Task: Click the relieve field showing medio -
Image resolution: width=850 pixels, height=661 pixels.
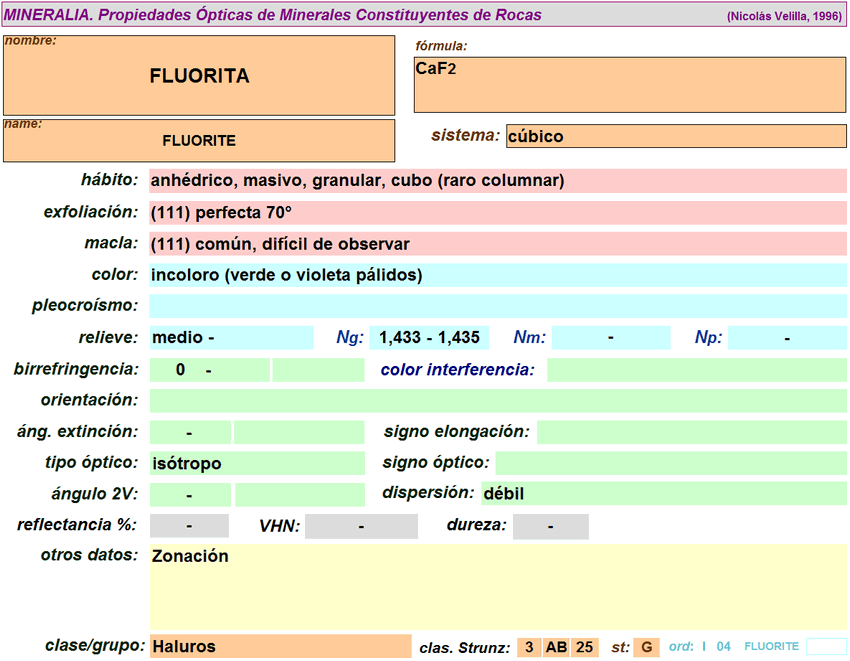Action: (x=231, y=338)
